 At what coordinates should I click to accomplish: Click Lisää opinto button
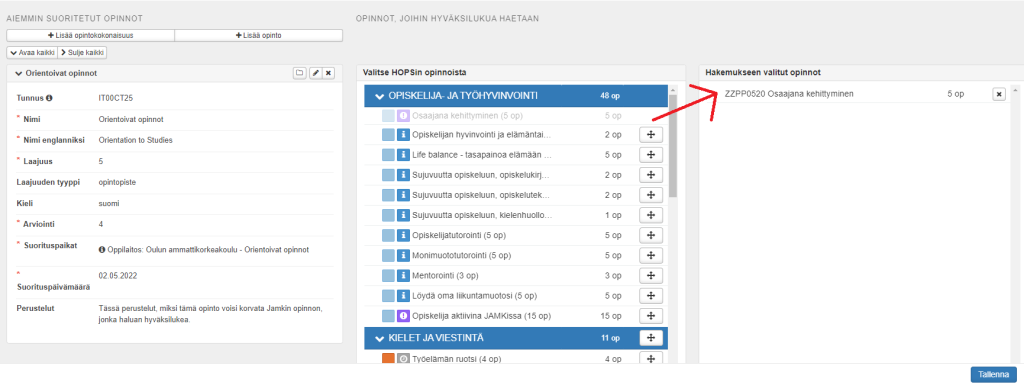tap(259, 35)
